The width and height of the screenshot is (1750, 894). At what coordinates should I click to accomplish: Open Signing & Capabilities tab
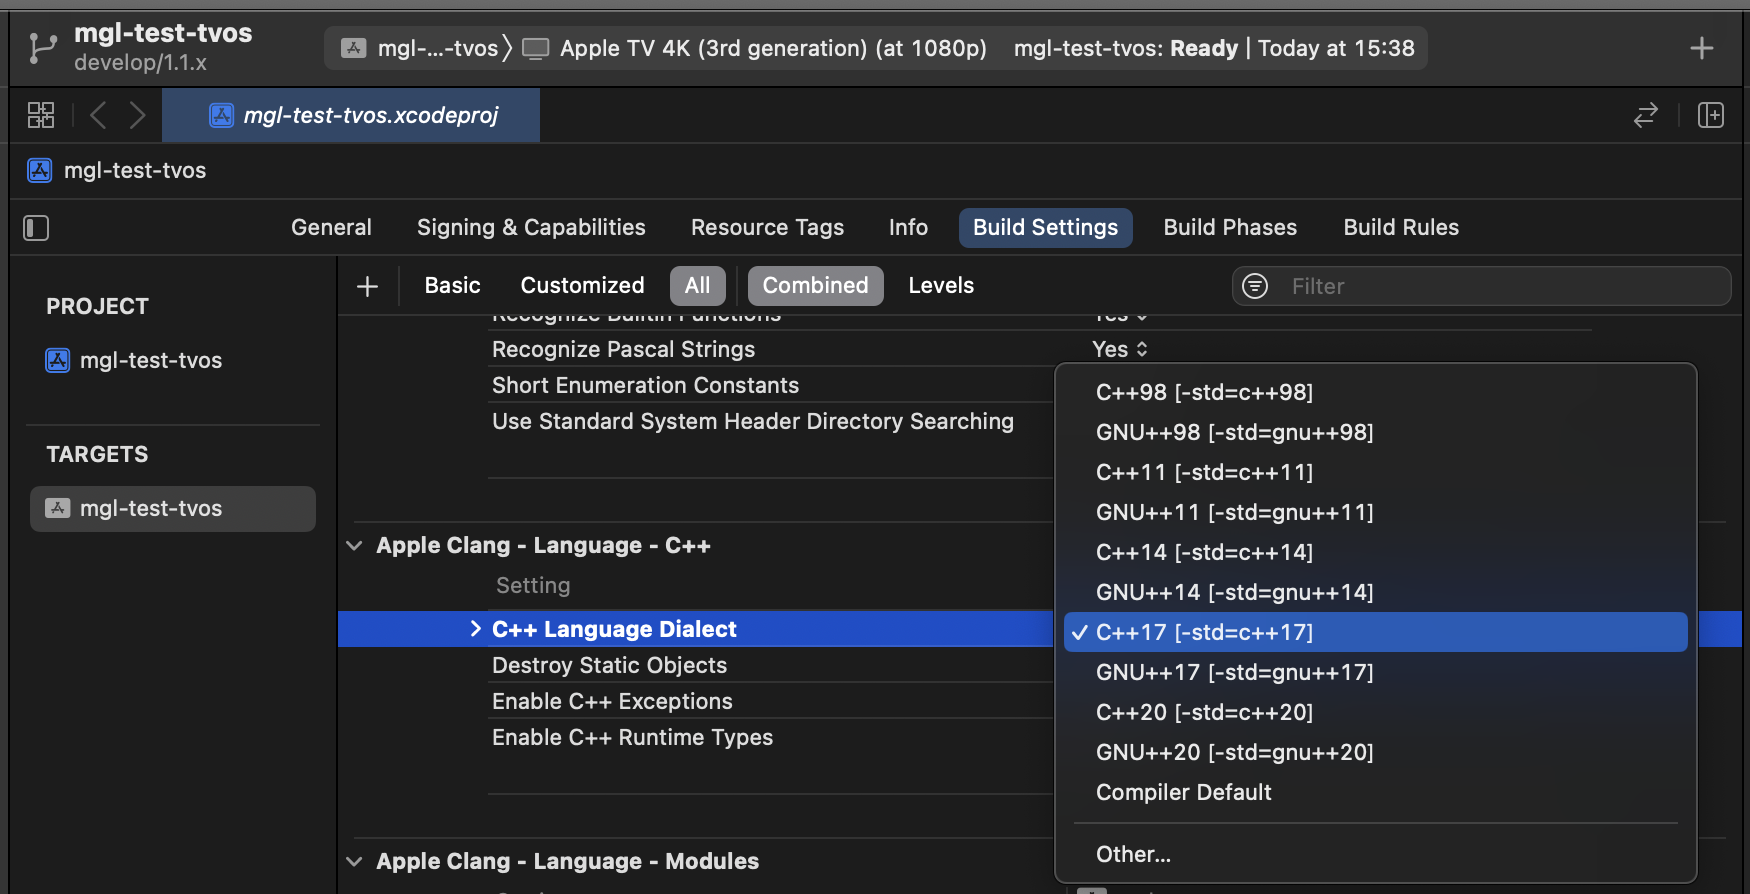tap(531, 228)
